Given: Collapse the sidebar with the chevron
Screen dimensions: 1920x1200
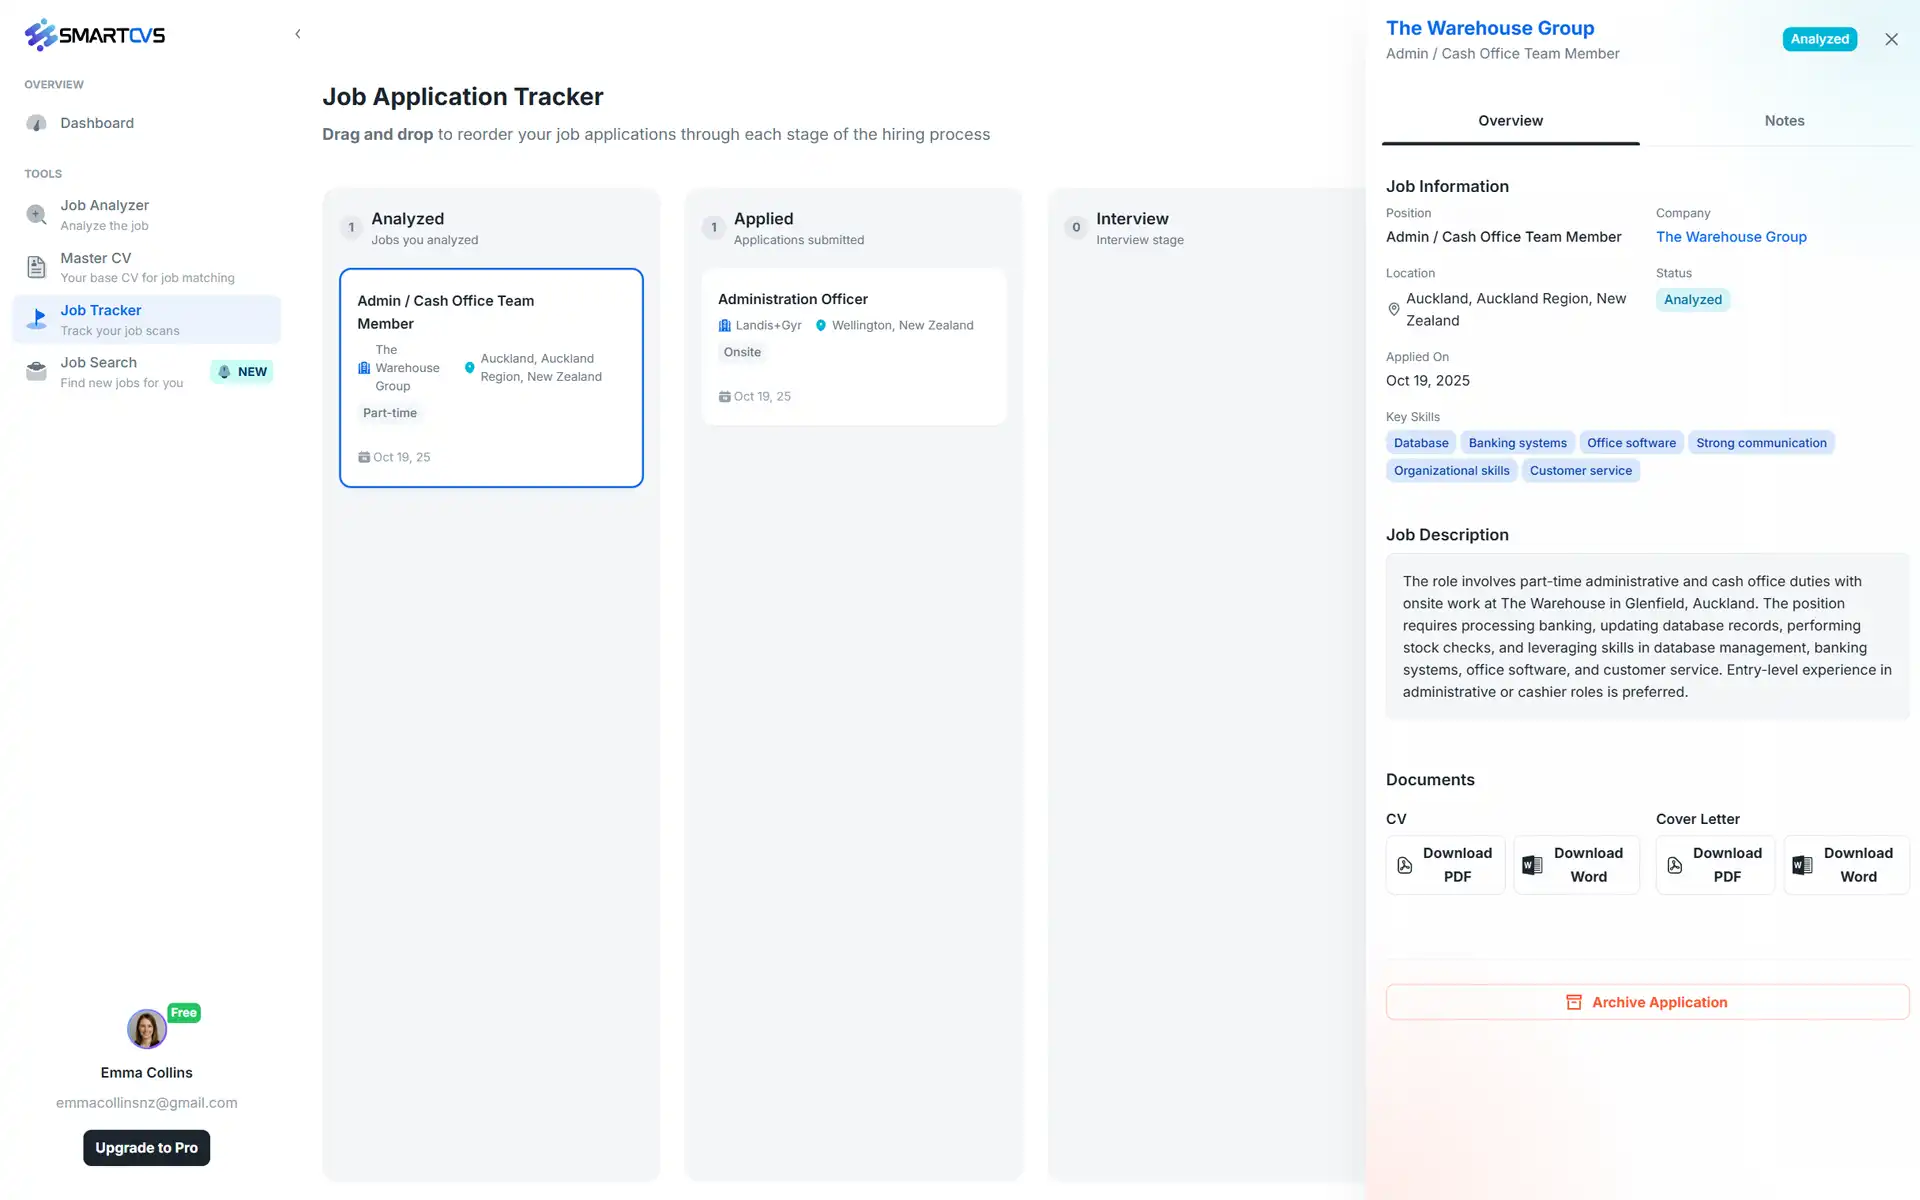Looking at the screenshot, I should click(x=297, y=33).
